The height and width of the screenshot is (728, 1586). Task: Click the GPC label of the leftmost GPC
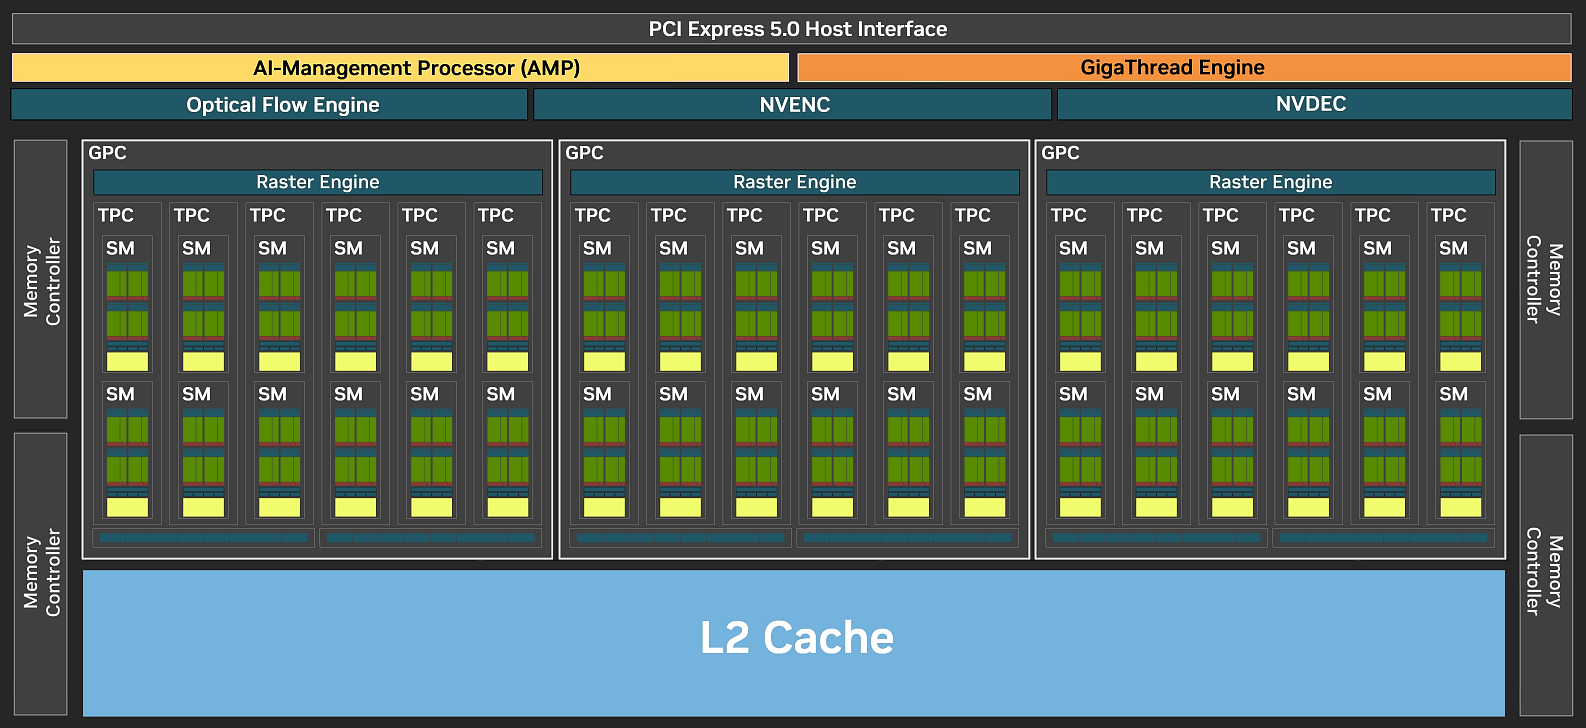tap(107, 153)
